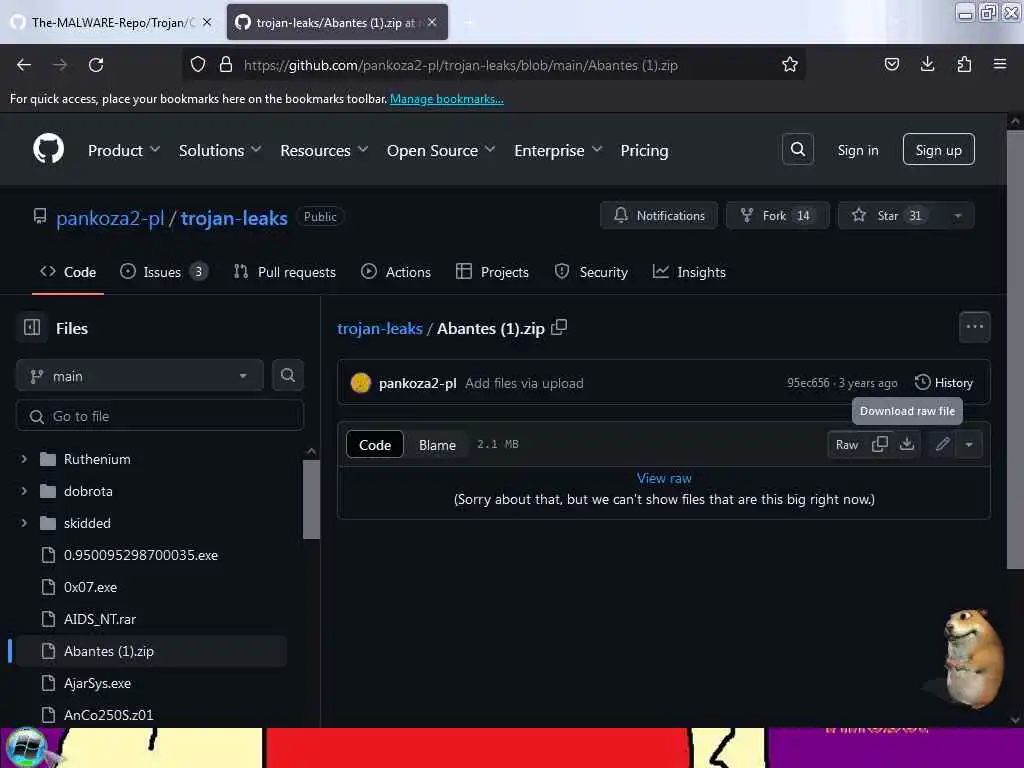
Task: Open the Pricing link
Action: pos(644,150)
